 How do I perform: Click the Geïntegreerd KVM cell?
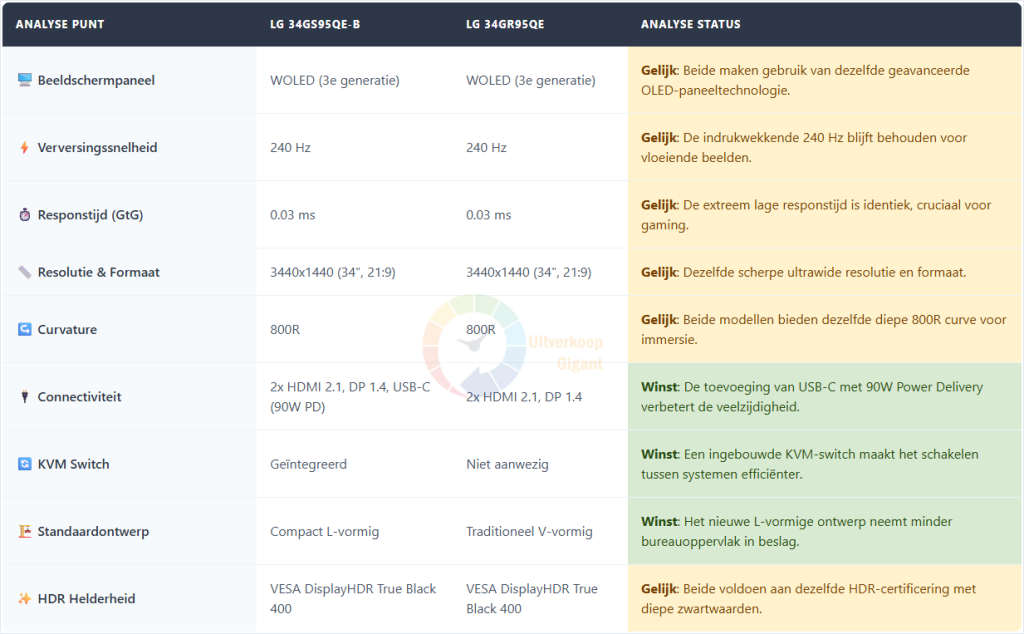[308, 464]
